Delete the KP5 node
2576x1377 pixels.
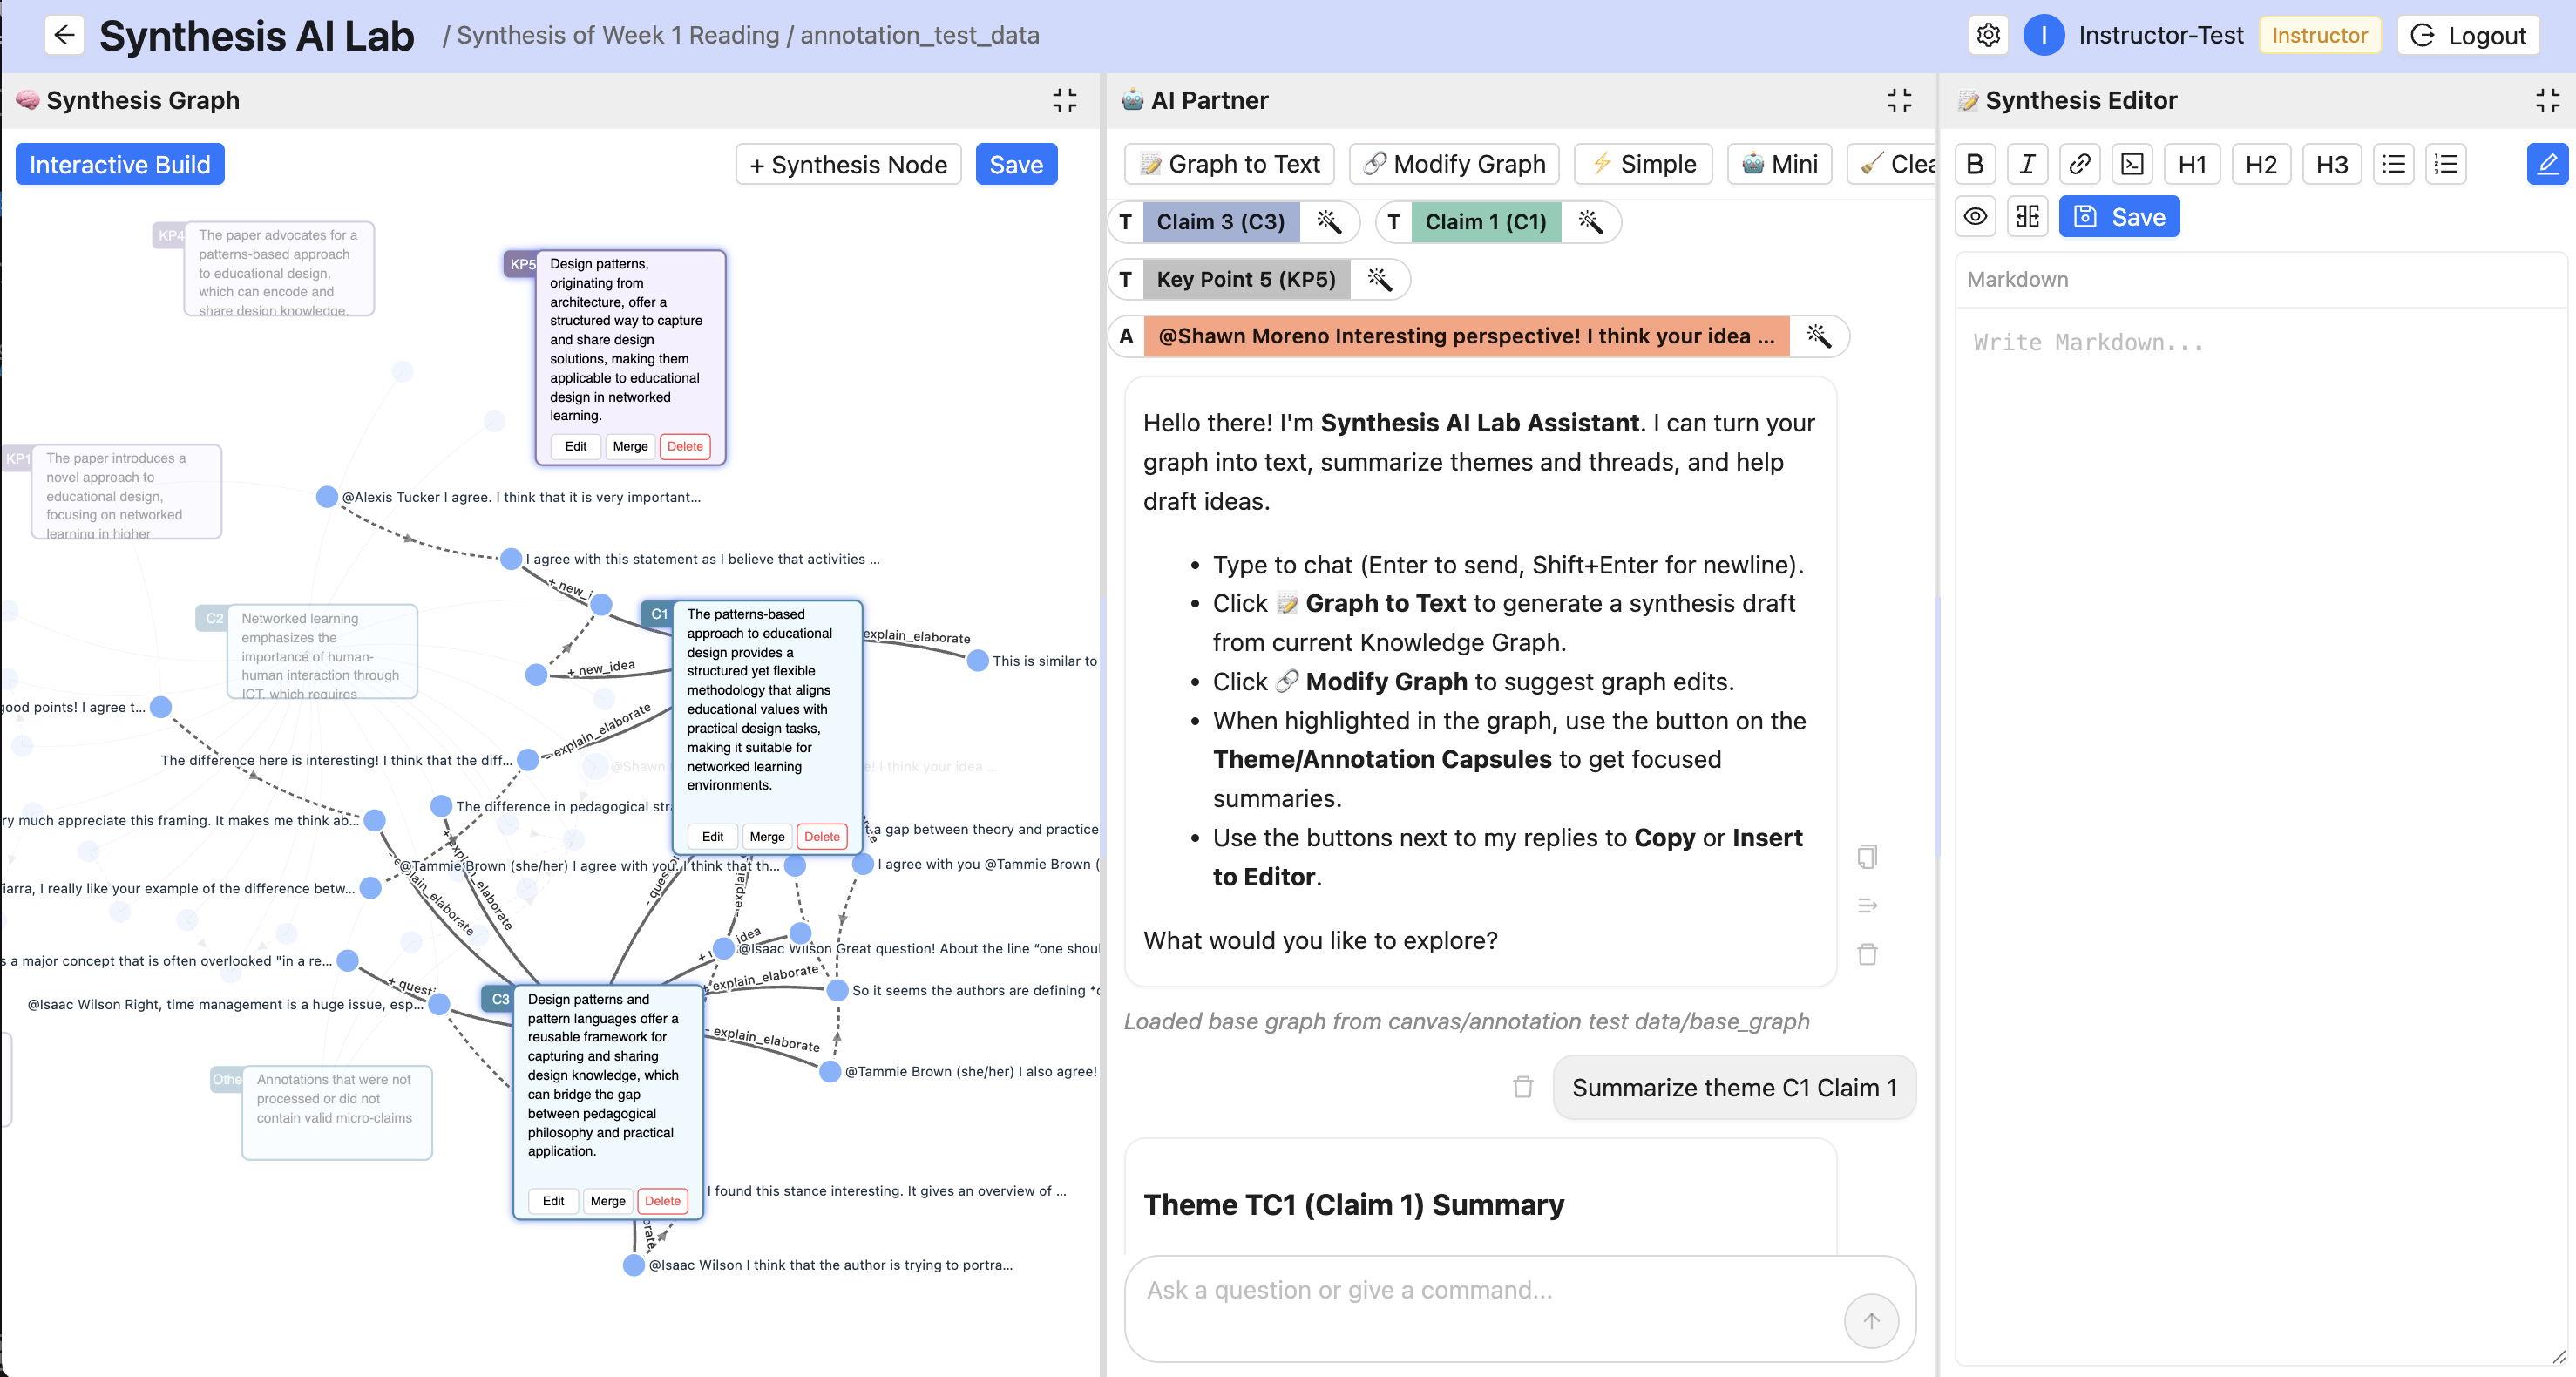point(685,446)
